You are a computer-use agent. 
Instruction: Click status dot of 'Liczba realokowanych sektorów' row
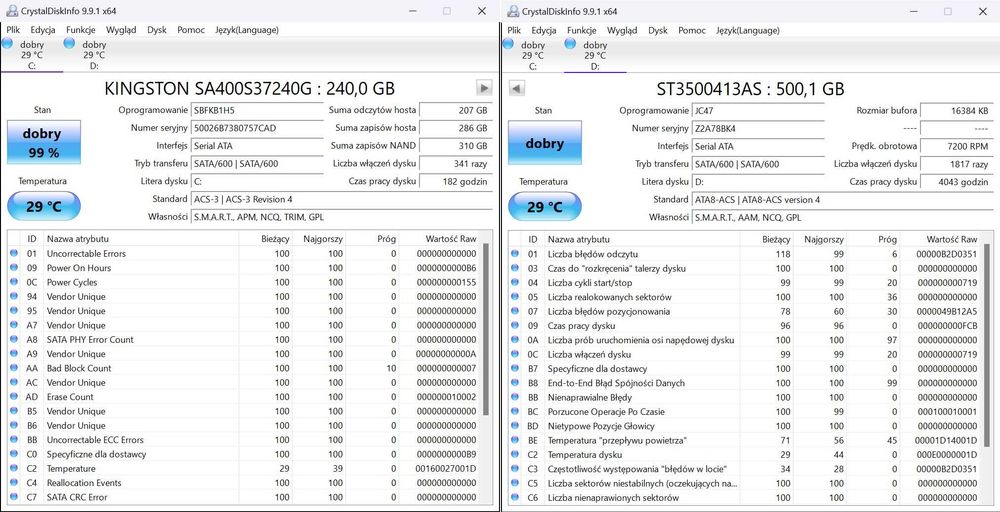515,296
